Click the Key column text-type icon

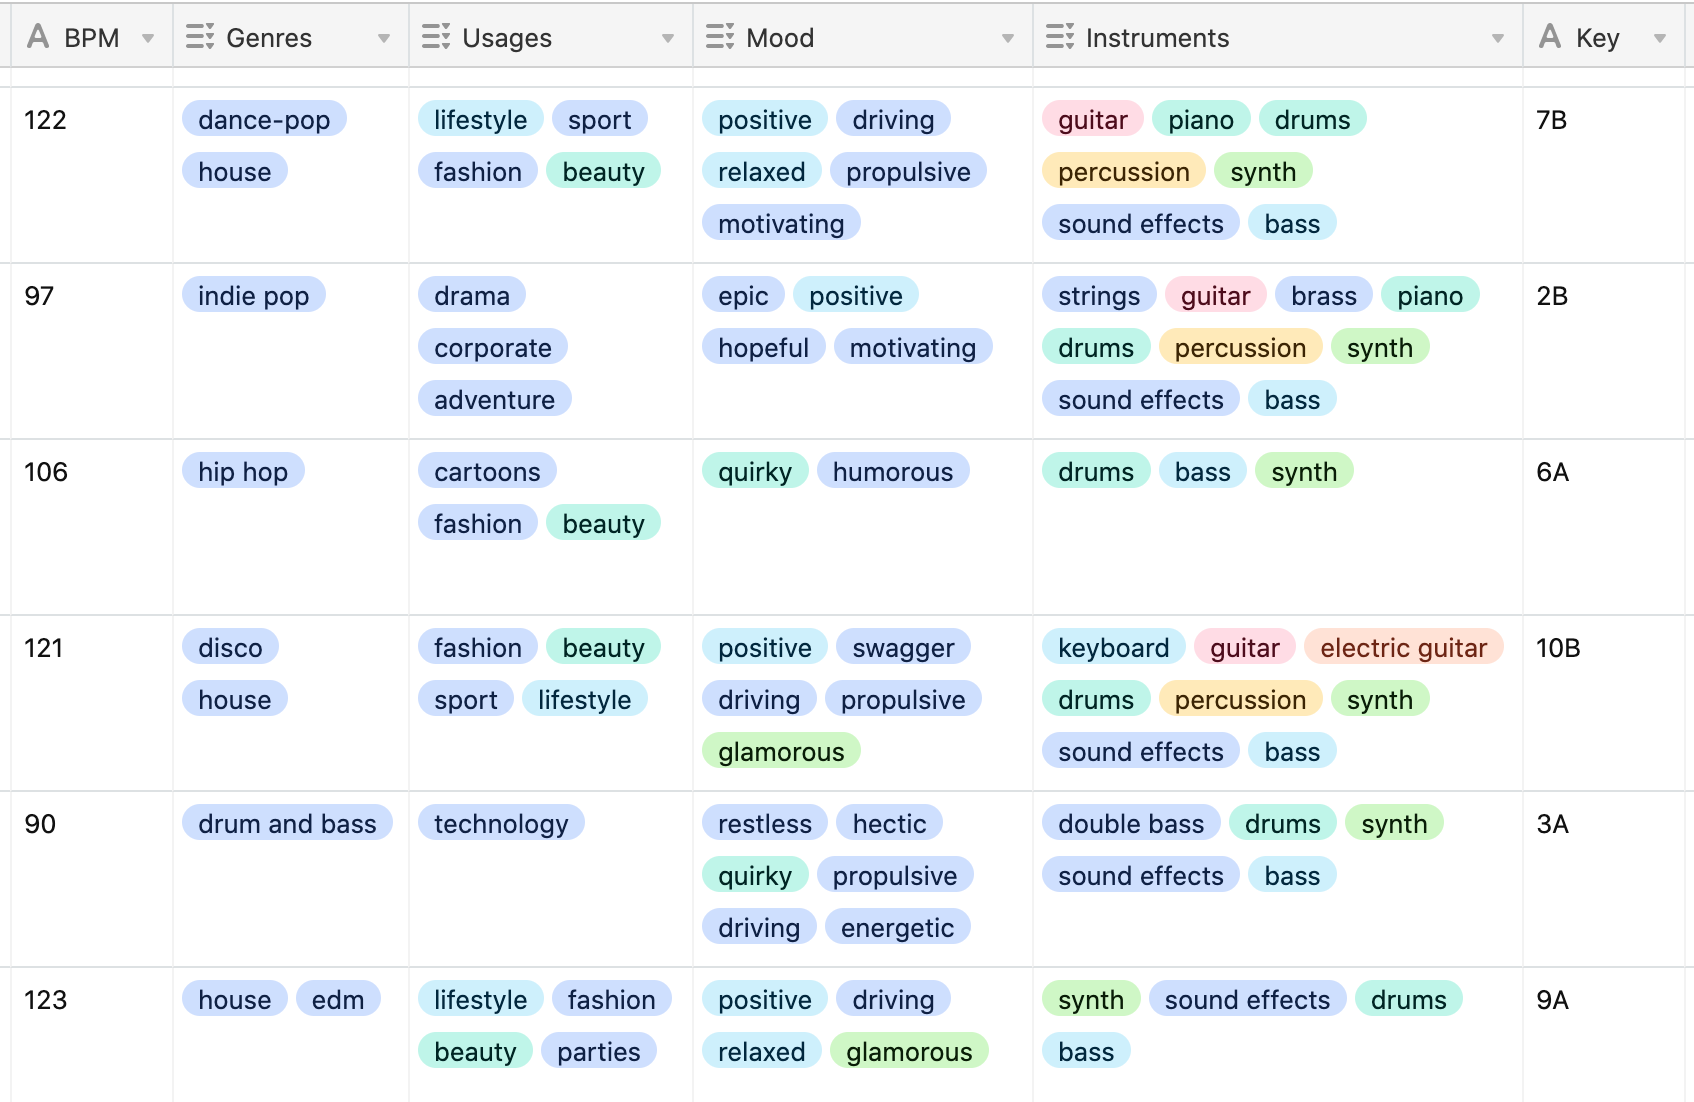pyautogui.click(x=1550, y=37)
